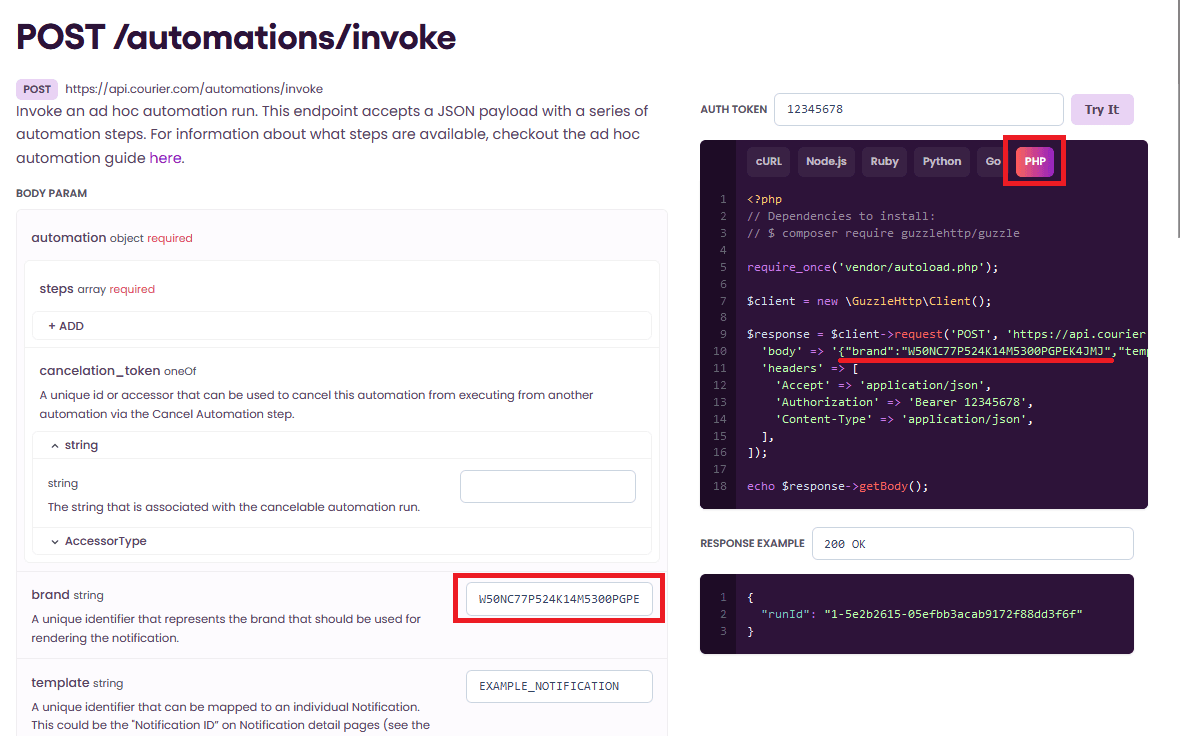Image resolution: width=1182 pixels, height=736 pixels.
Task: Click the template EXAMPLE_NOTIFICATION field
Action: (x=559, y=686)
